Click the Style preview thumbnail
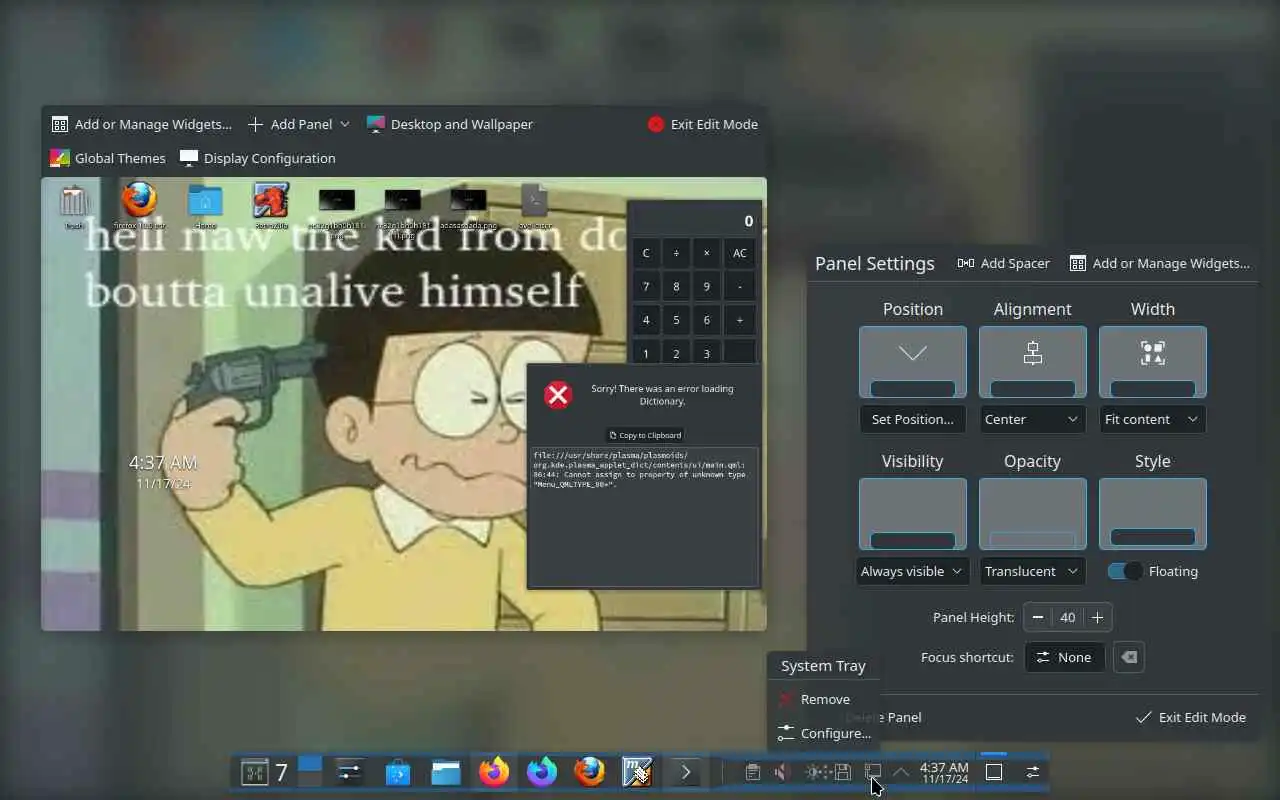 tap(1152, 514)
